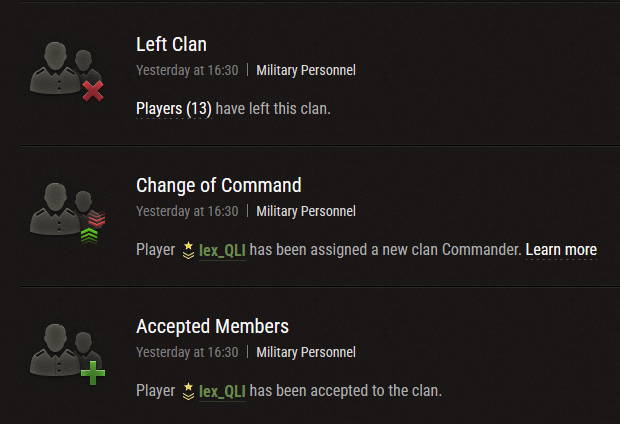Image resolution: width=620 pixels, height=424 pixels.
Task: Click the green plus badge on Accepted Members icon
Action: tap(93, 373)
